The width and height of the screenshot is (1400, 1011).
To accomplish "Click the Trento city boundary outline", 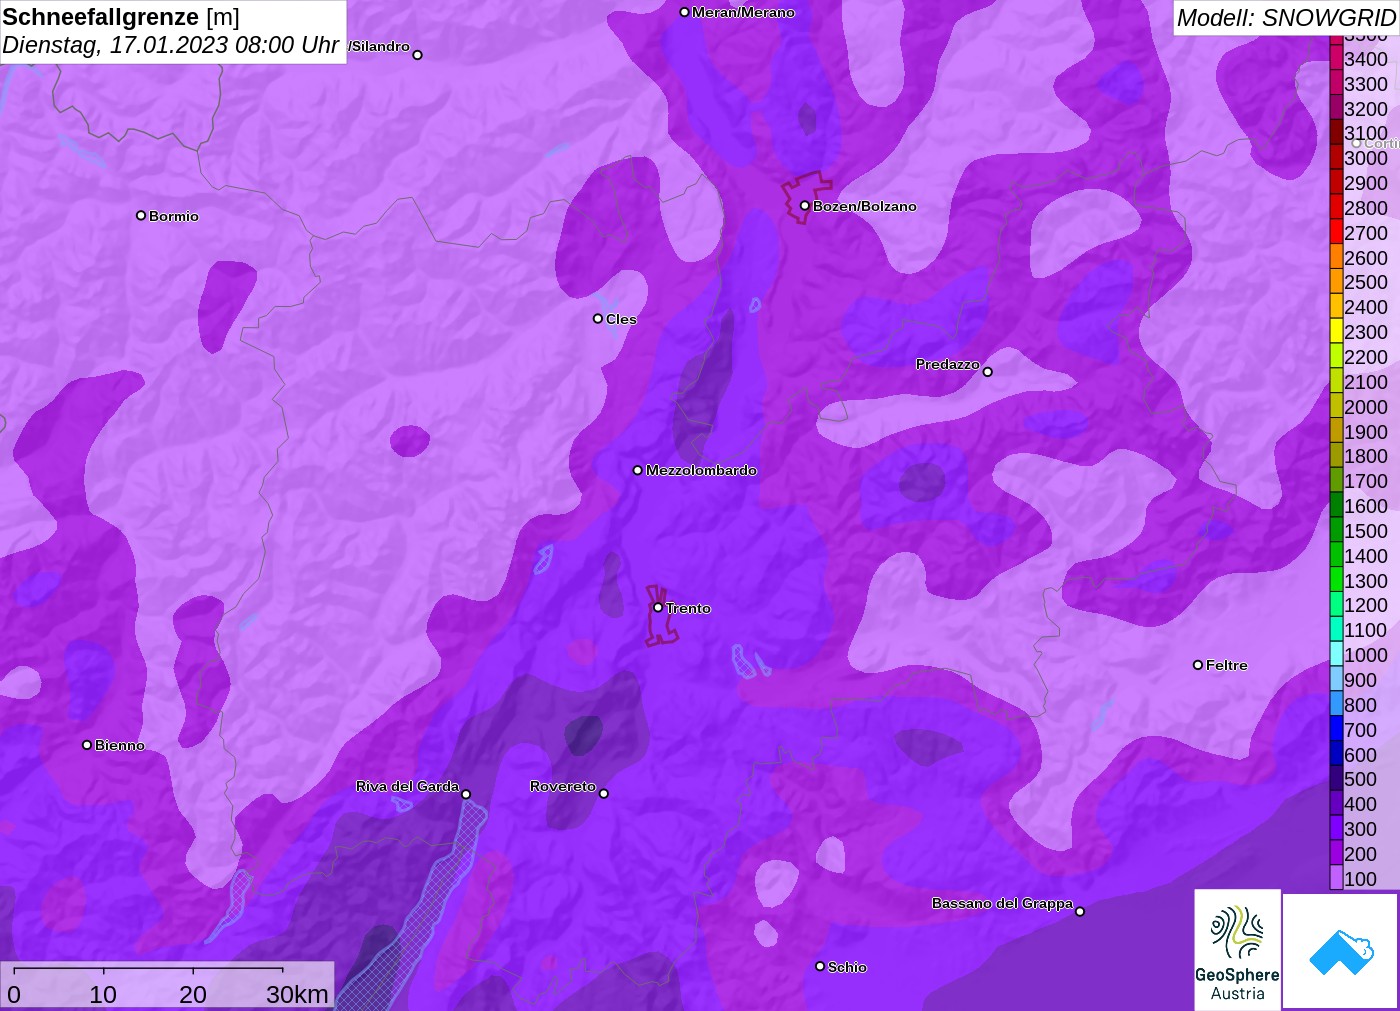I will tap(660, 616).
